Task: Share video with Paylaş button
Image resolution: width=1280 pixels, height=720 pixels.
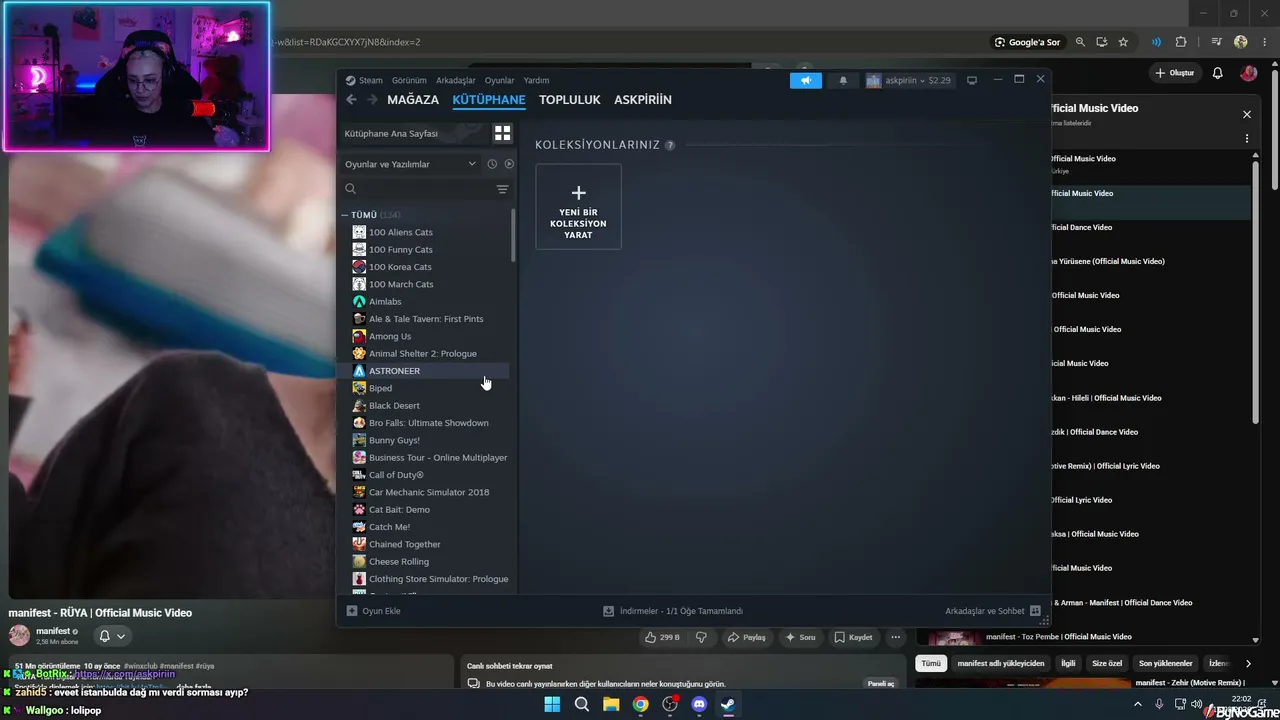Action: coord(747,637)
